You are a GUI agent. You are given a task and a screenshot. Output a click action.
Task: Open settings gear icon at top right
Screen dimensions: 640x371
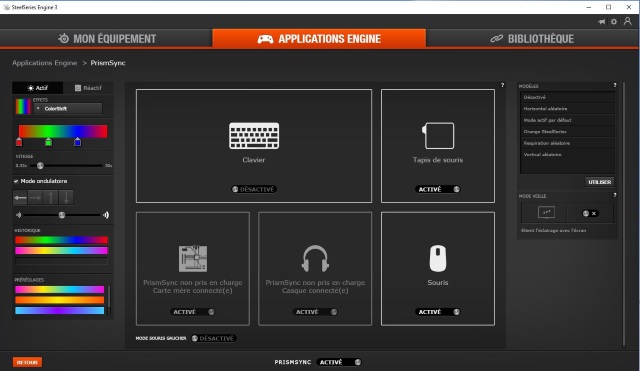tap(614, 22)
